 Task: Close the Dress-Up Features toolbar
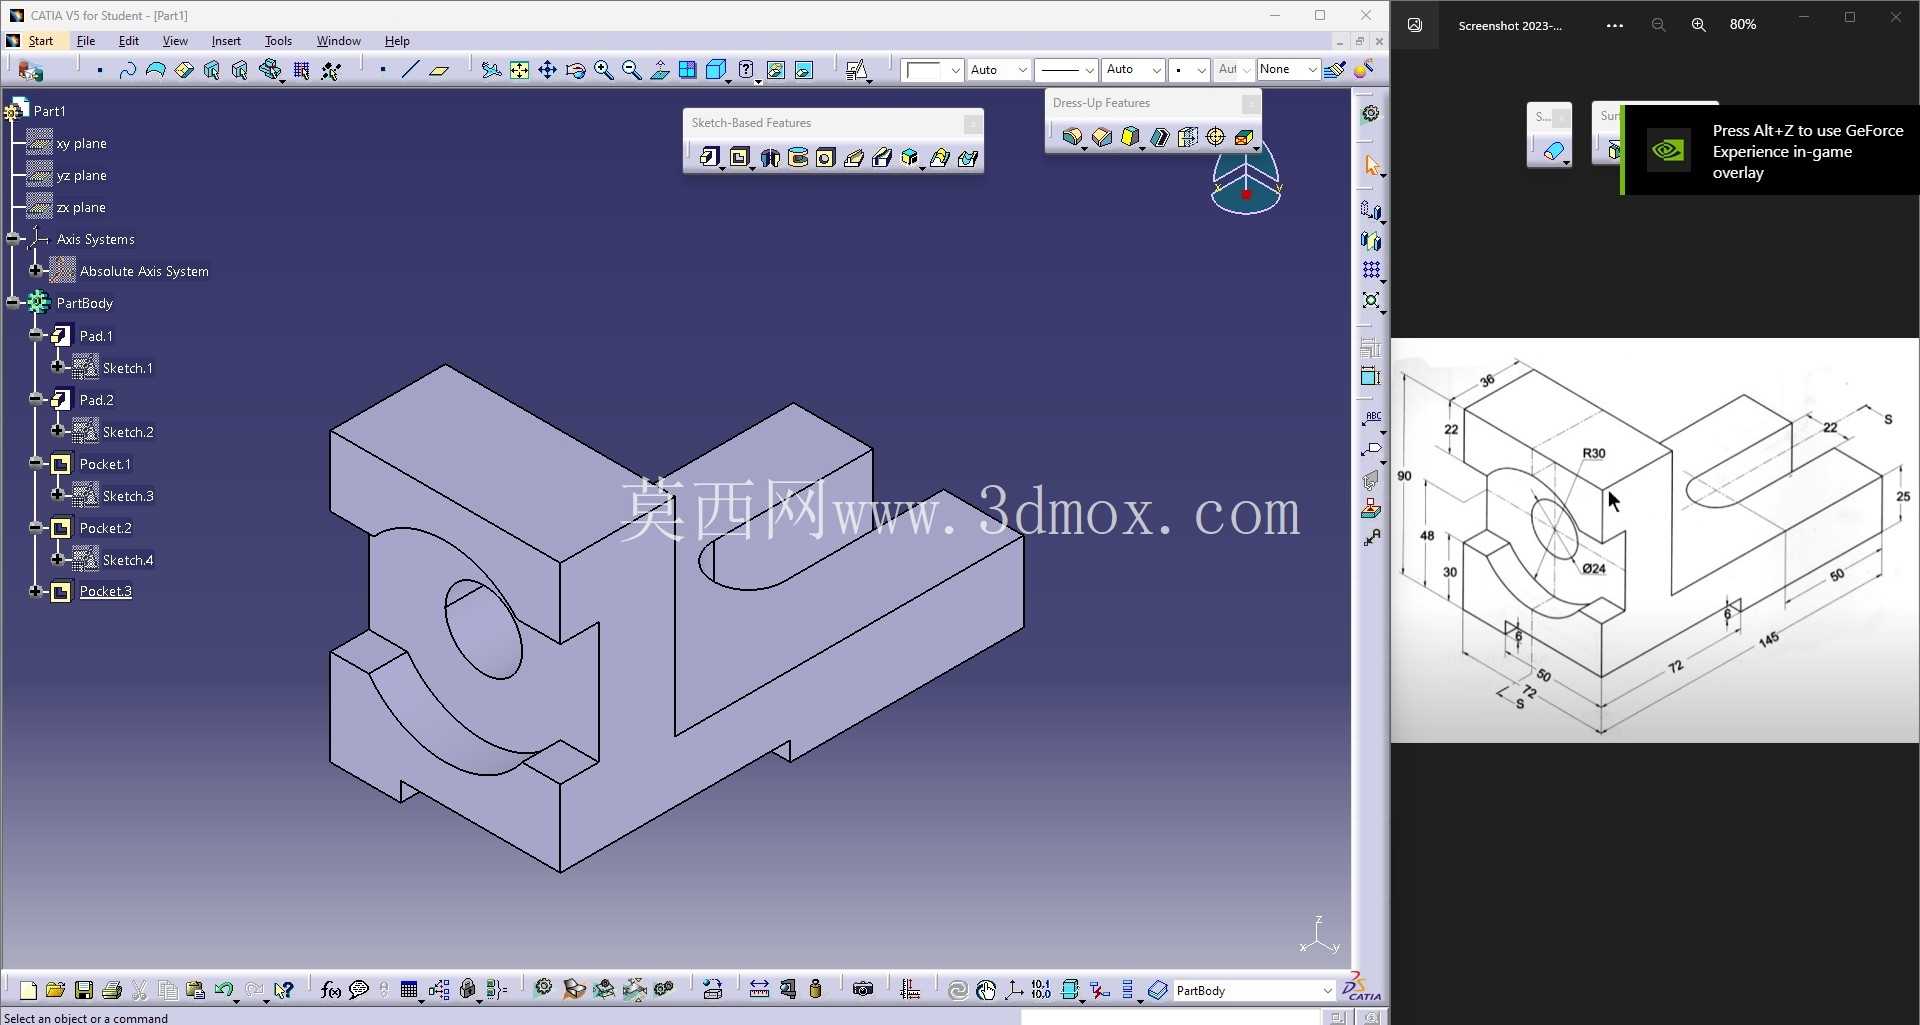pos(1250,103)
